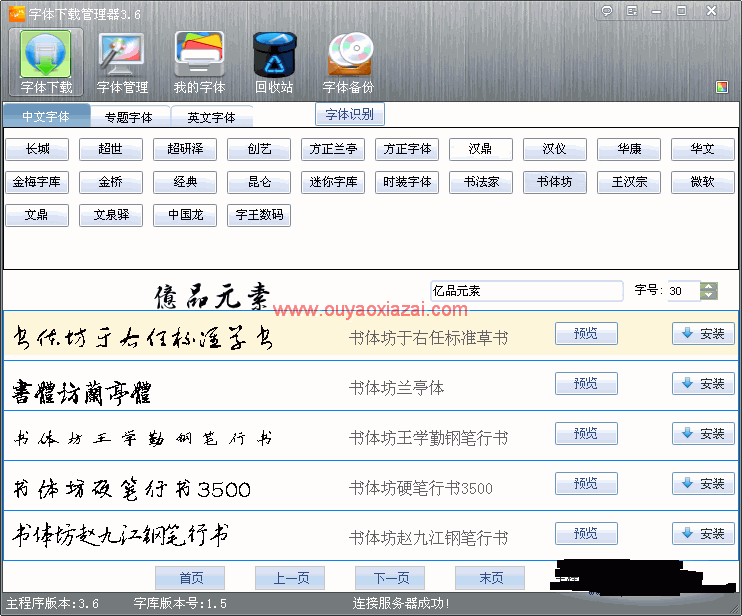Select the 金桥 font category
Image resolution: width=742 pixels, height=616 pixels.
point(111,182)
